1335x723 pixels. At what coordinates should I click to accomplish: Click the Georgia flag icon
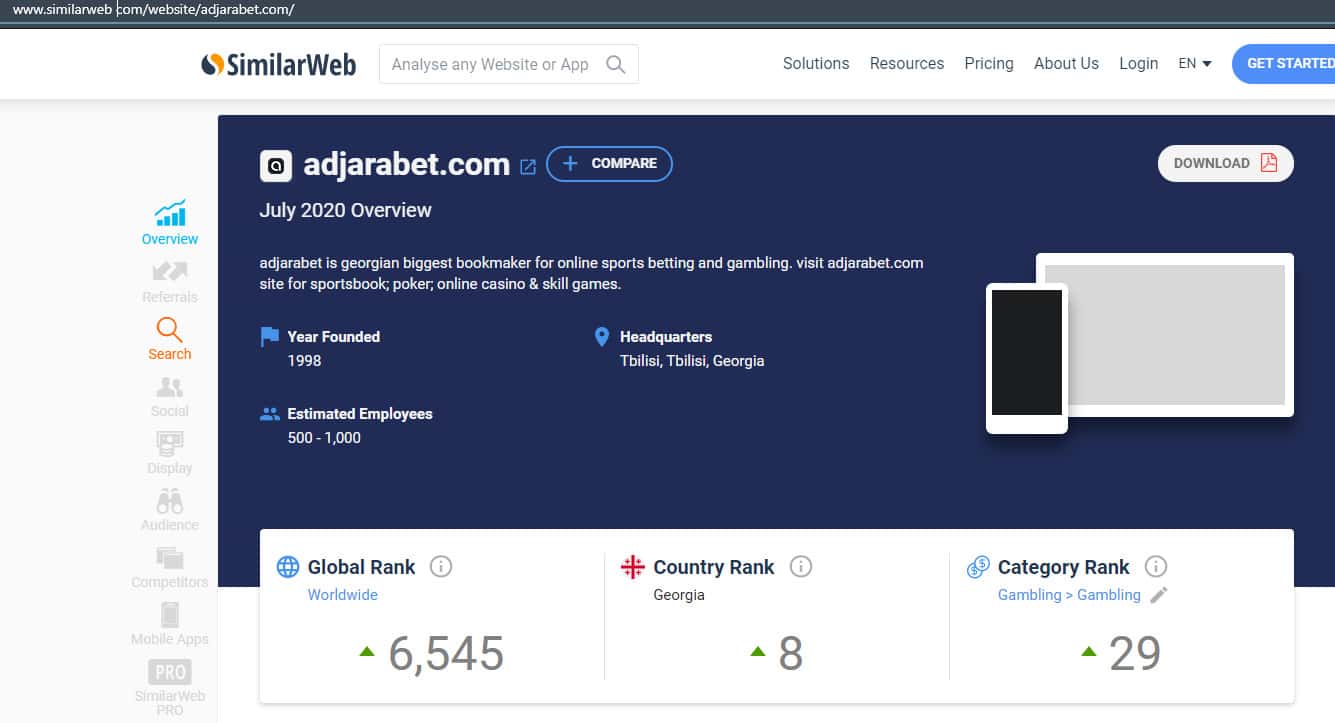click(632, 567)
